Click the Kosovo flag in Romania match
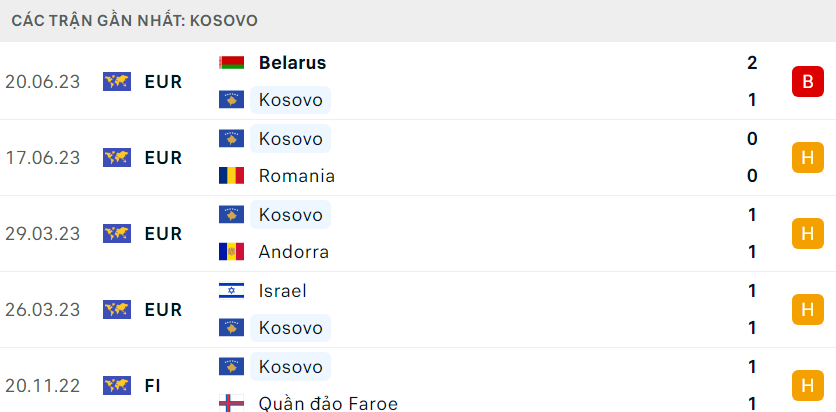836x412 pixels. coord(231,139)
